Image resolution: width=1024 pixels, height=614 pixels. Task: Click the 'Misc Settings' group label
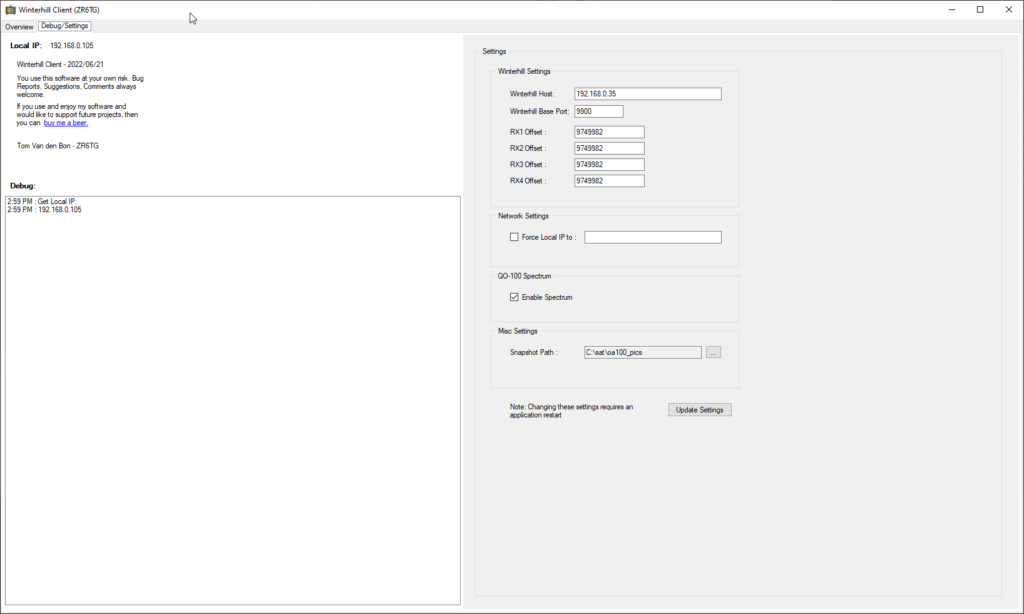click(518, 331)
